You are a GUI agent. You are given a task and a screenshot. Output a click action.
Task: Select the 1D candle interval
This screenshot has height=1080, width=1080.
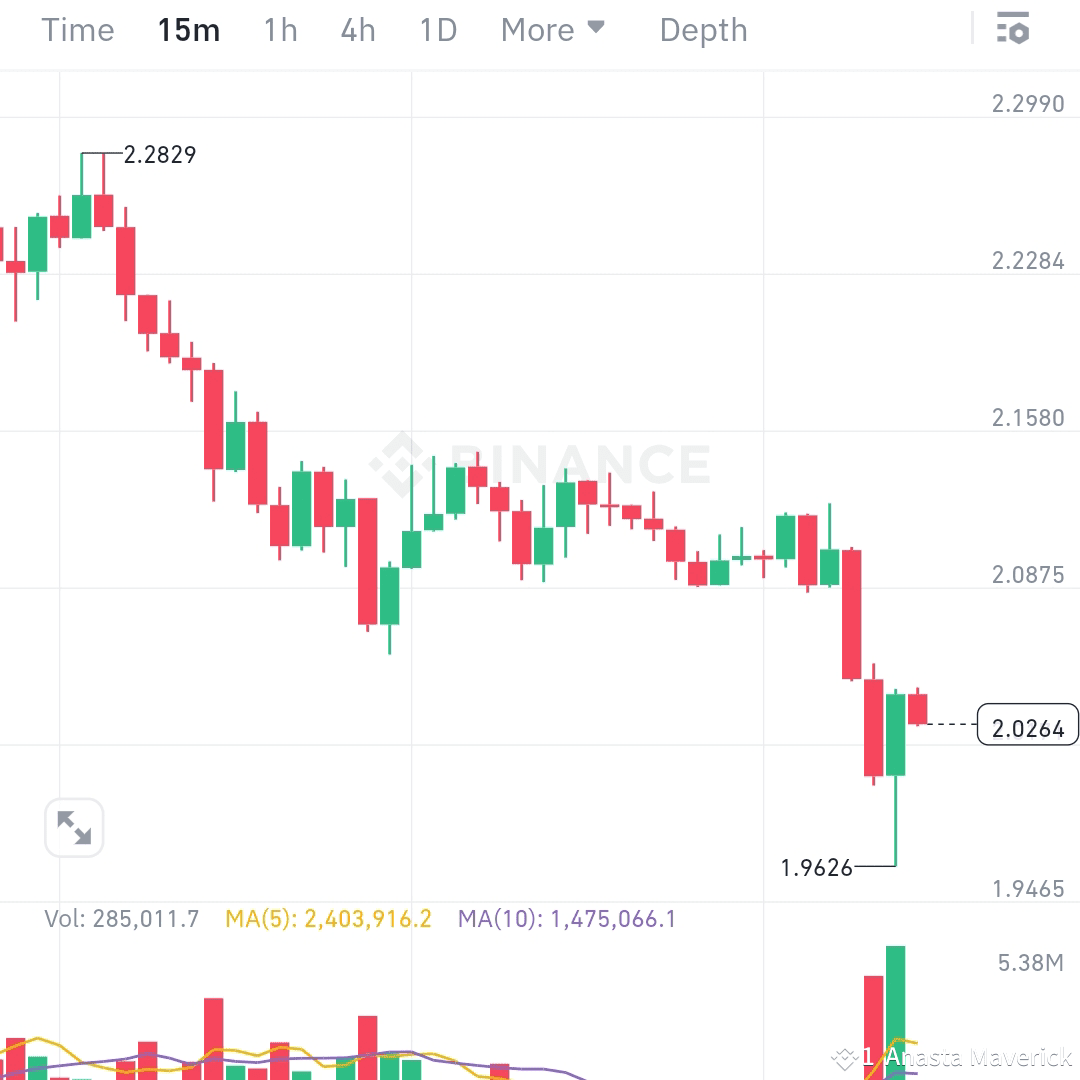coord(437,30)
